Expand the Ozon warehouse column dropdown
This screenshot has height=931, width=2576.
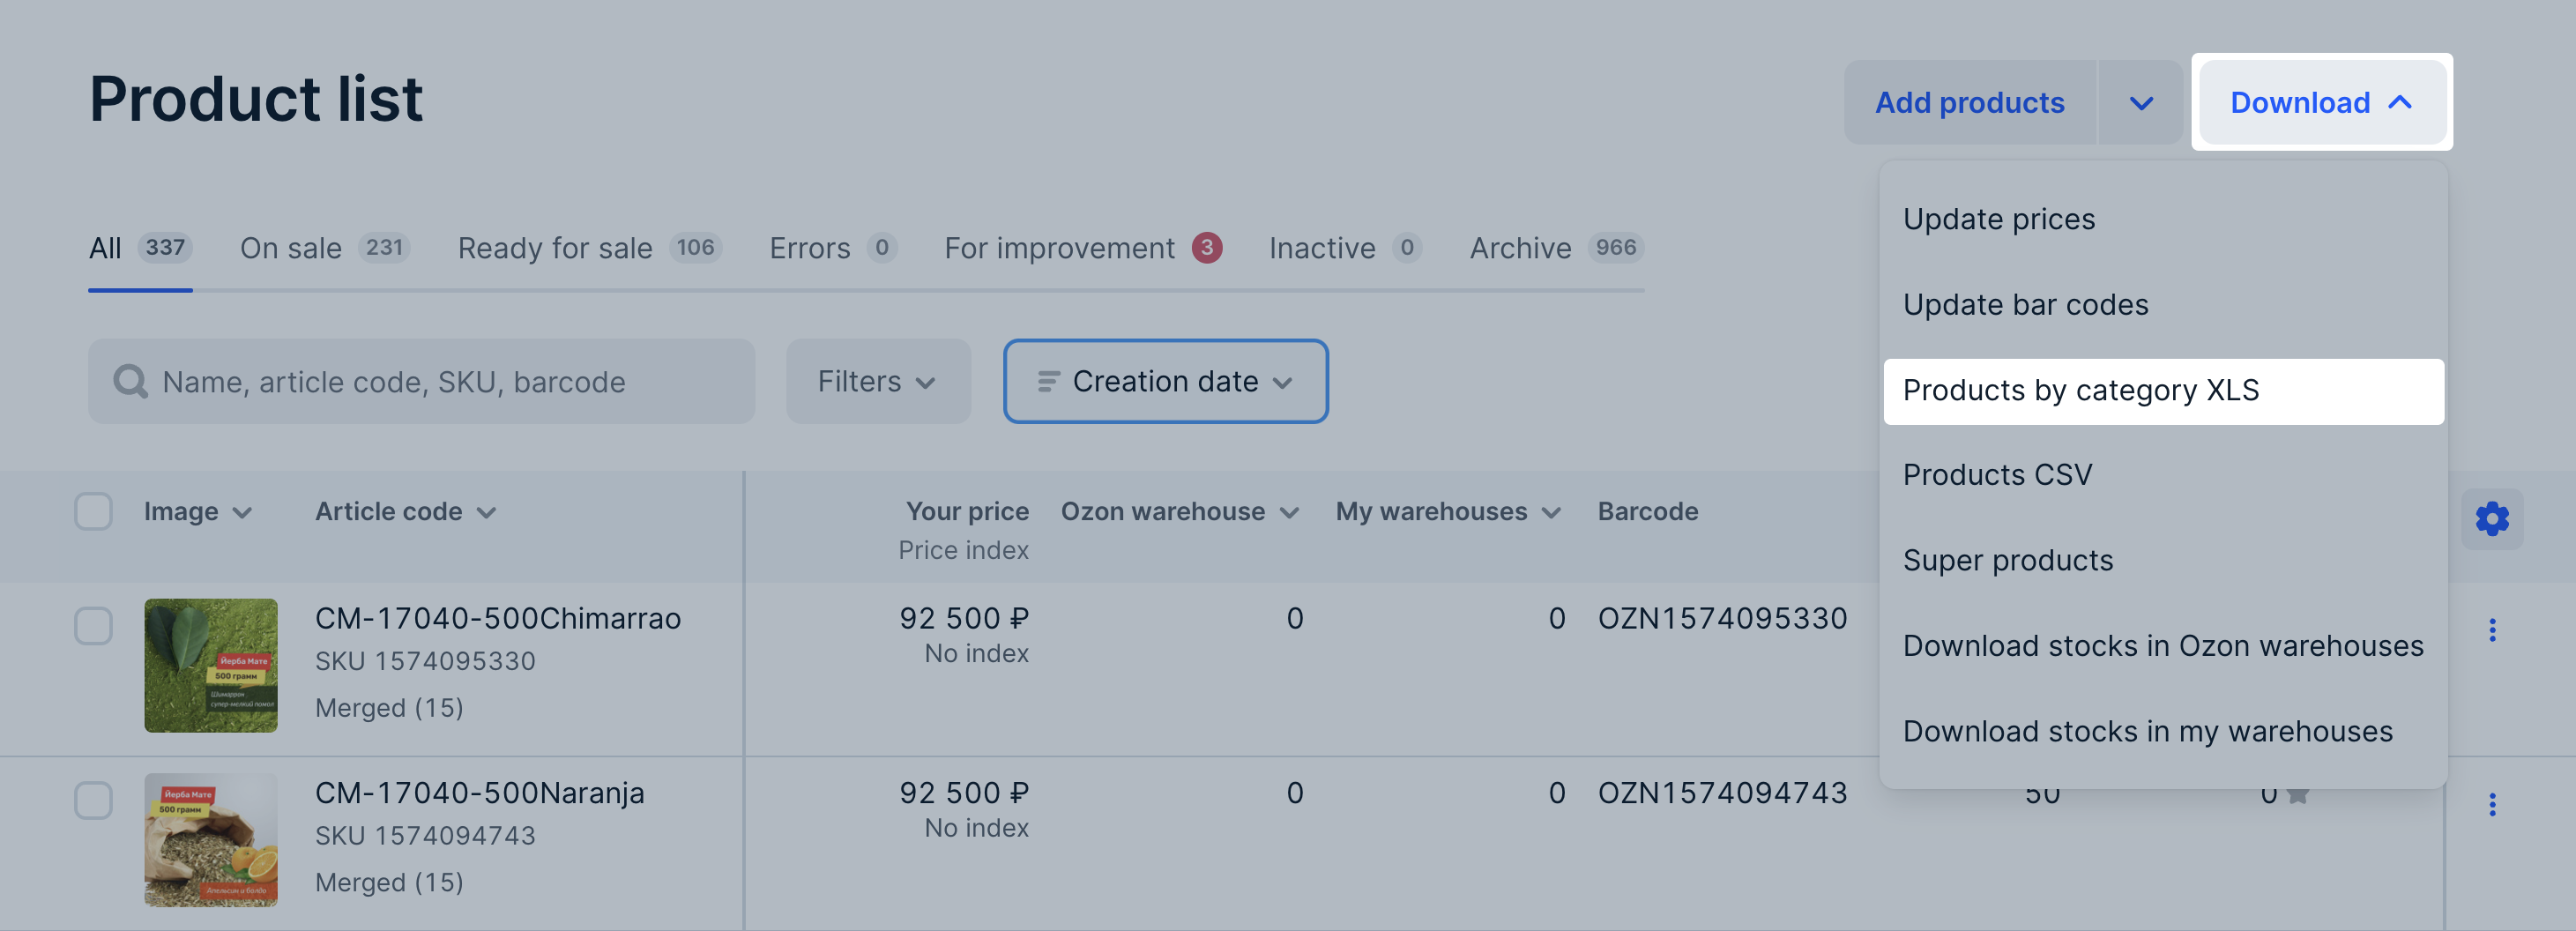coord(1289,513)
